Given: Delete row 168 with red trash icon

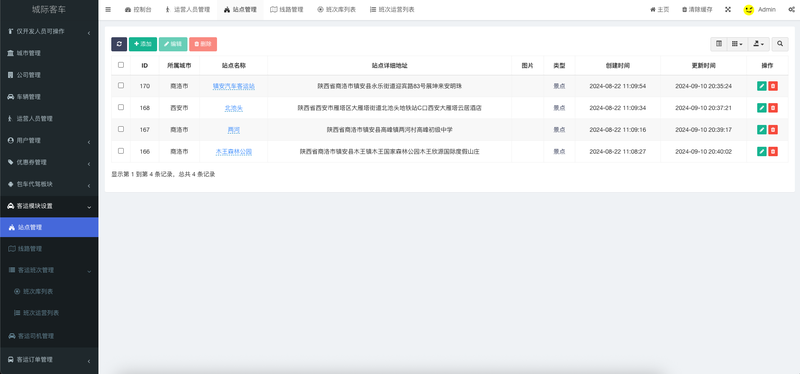Looking at the screenshot, I should pos(773,108).
